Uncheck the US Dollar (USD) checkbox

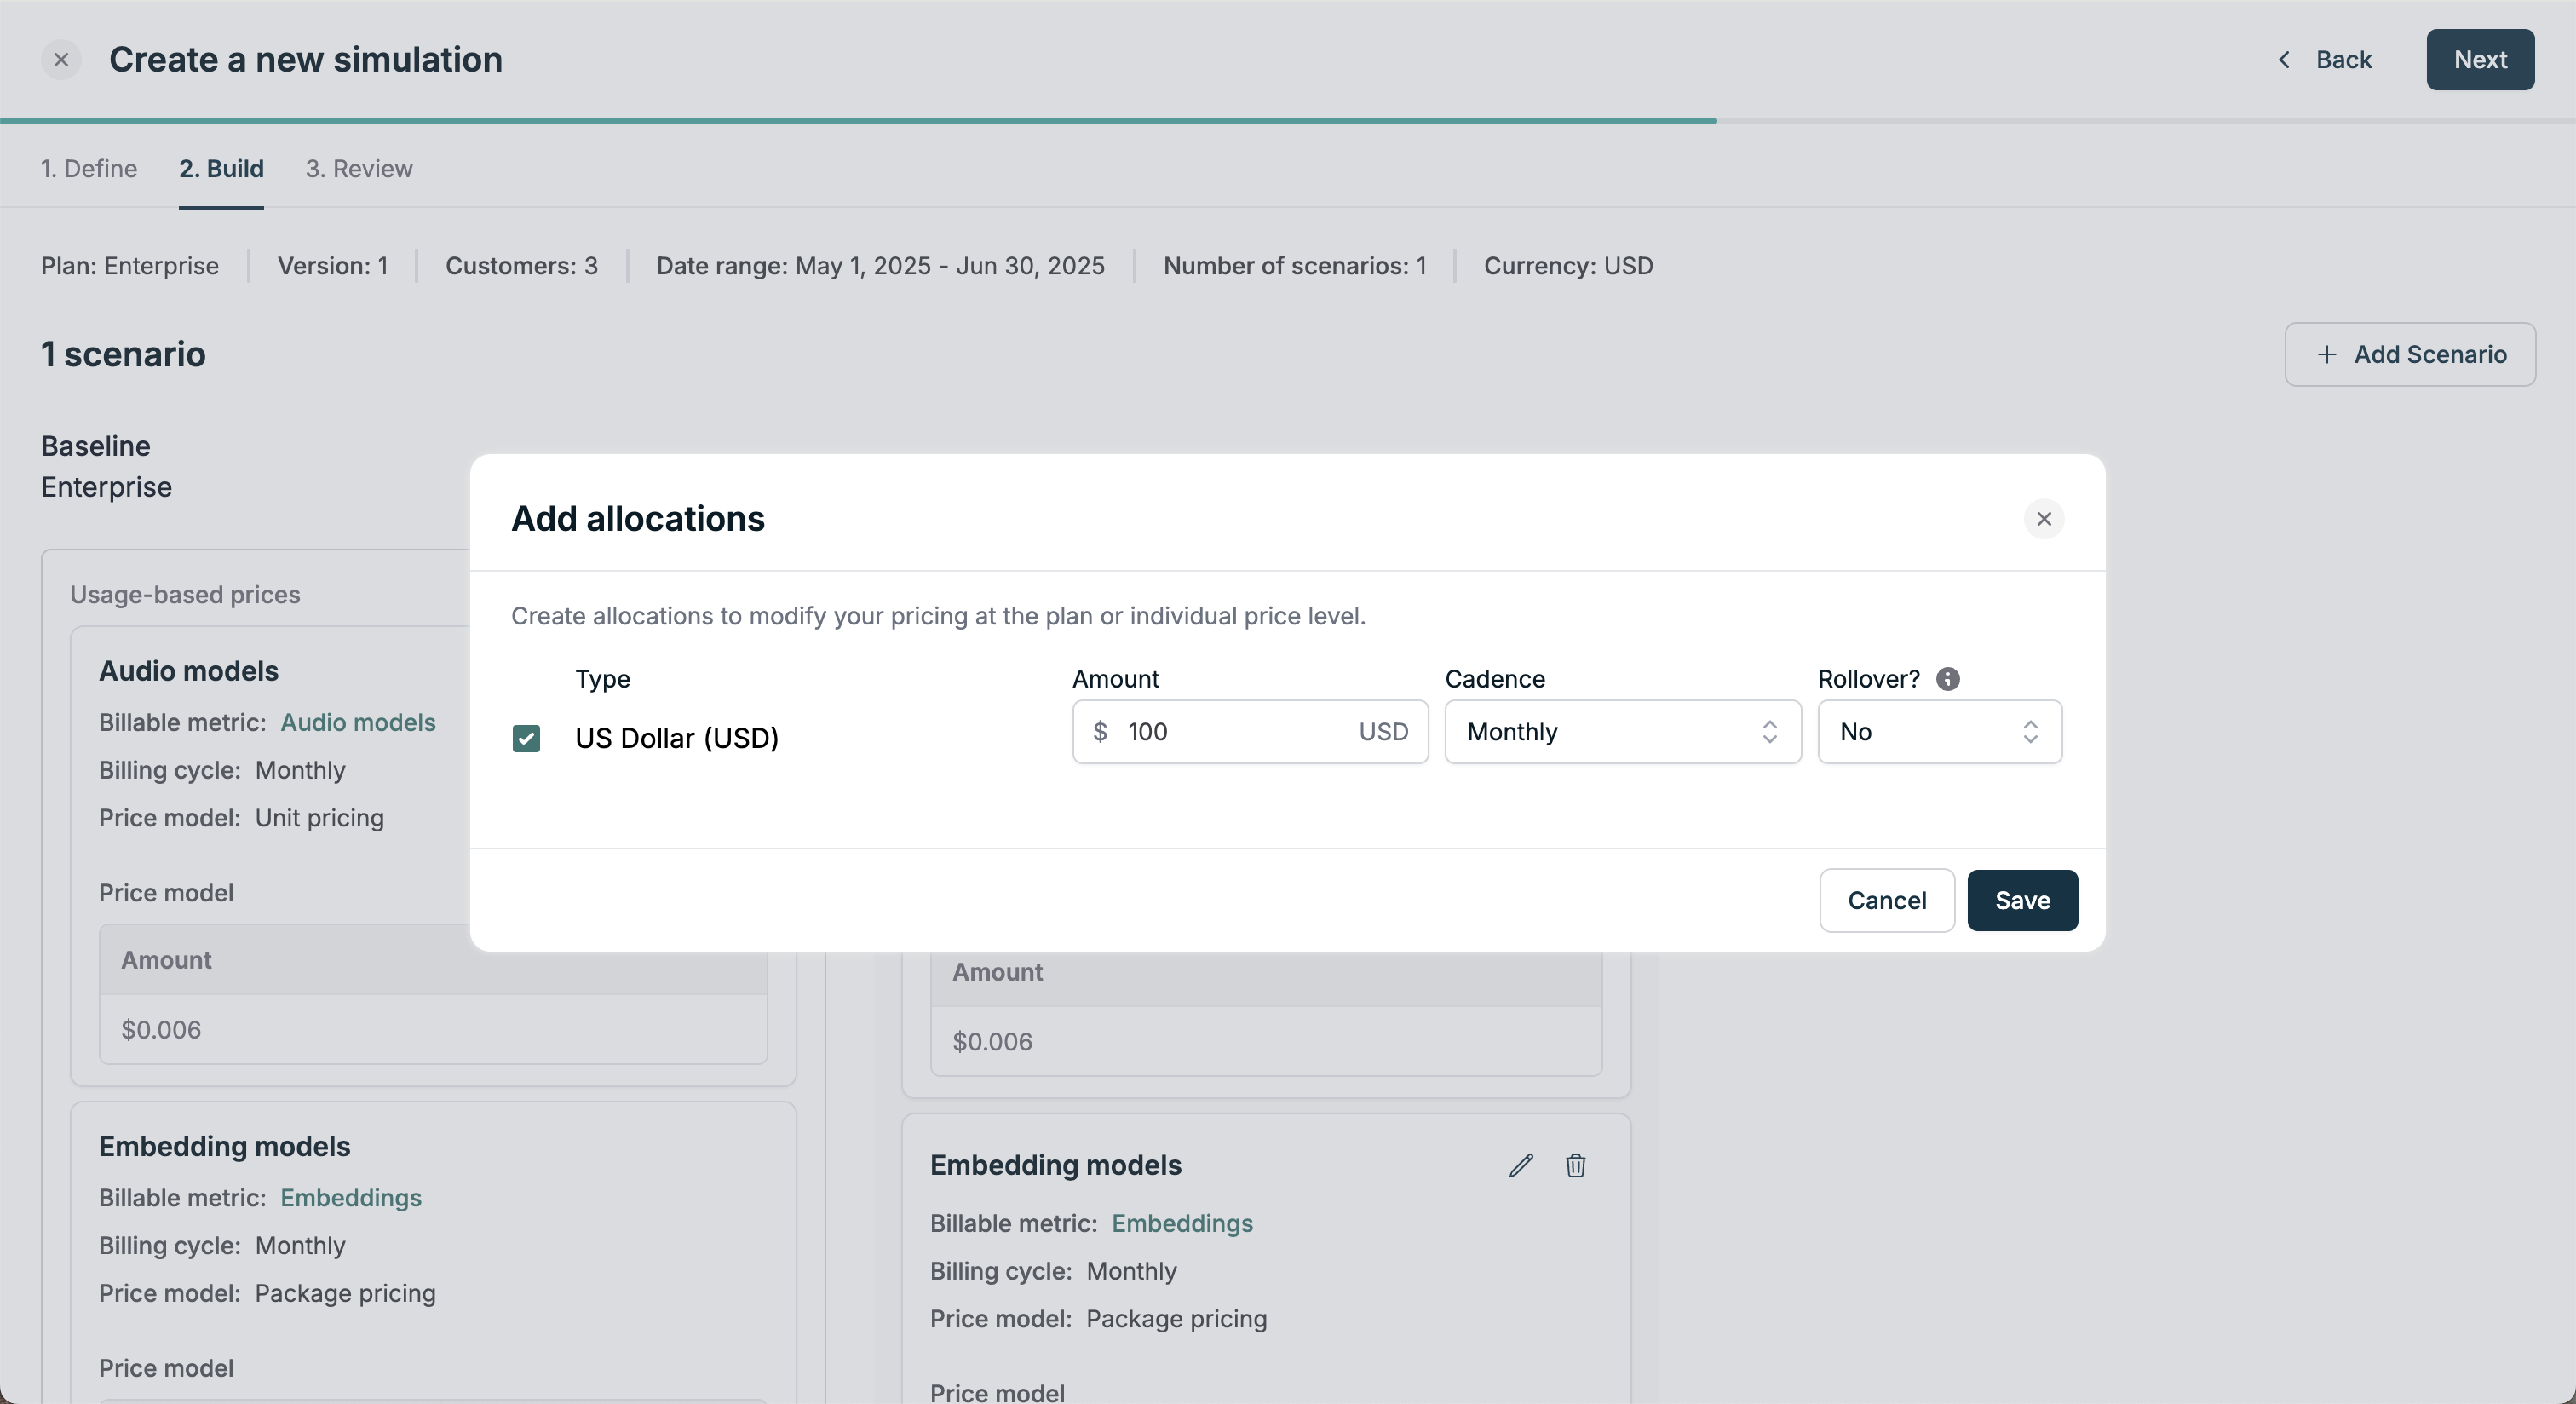coord(526,738)
